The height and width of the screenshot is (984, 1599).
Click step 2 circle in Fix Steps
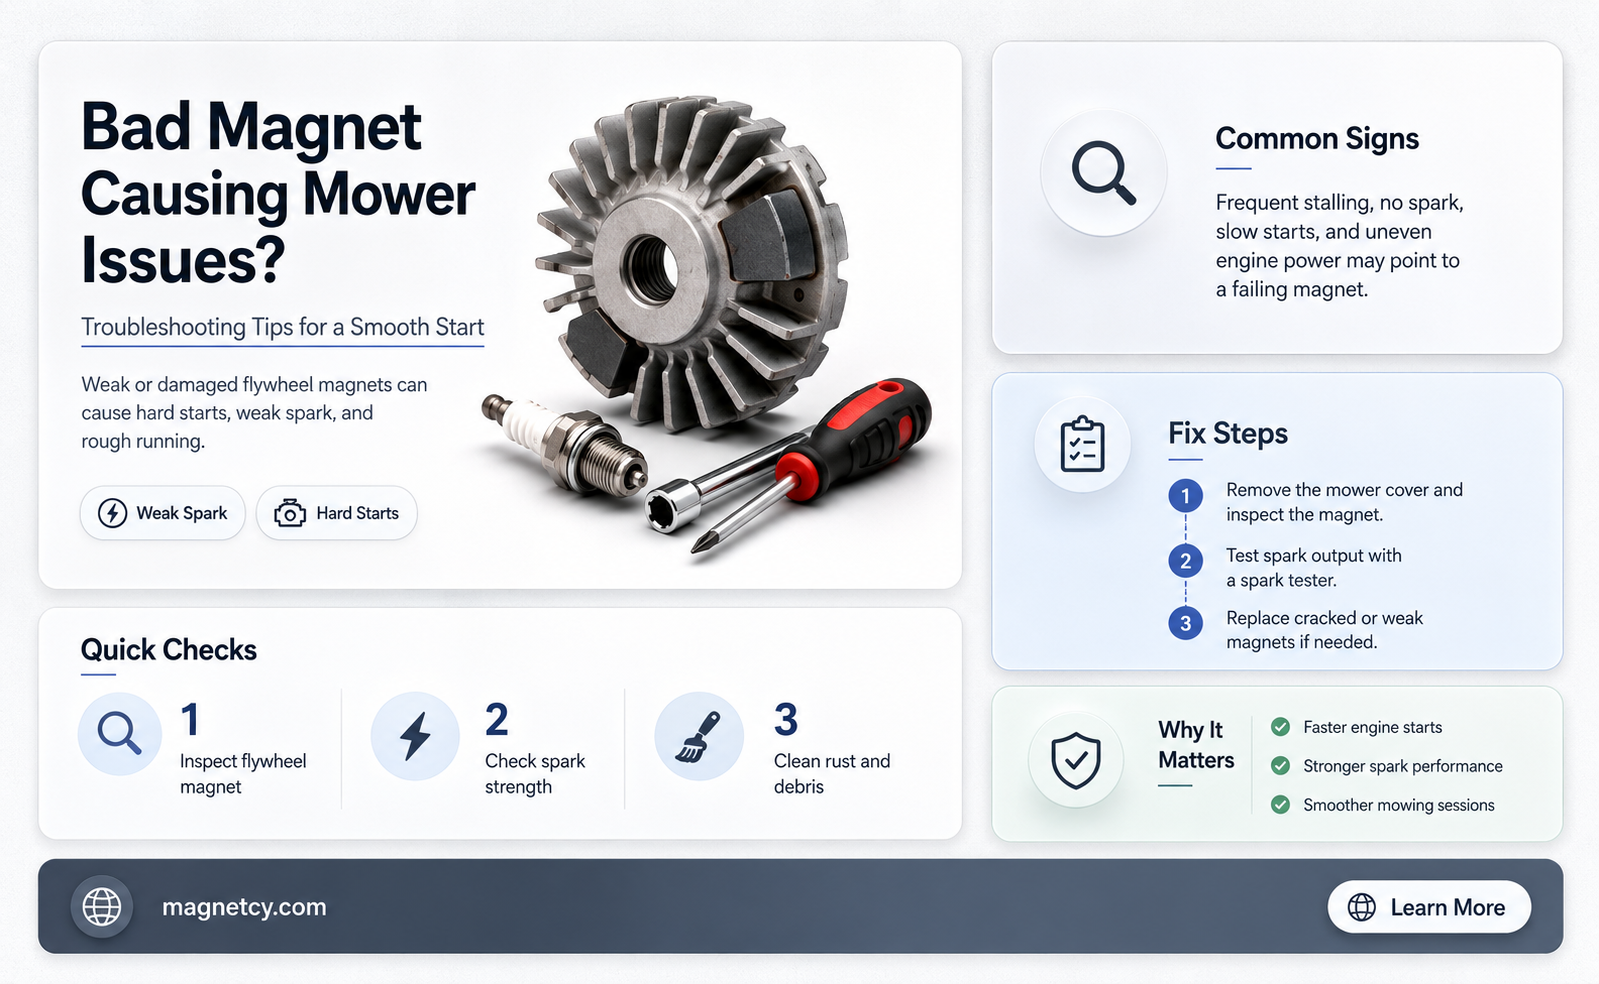click(1186, 560)
